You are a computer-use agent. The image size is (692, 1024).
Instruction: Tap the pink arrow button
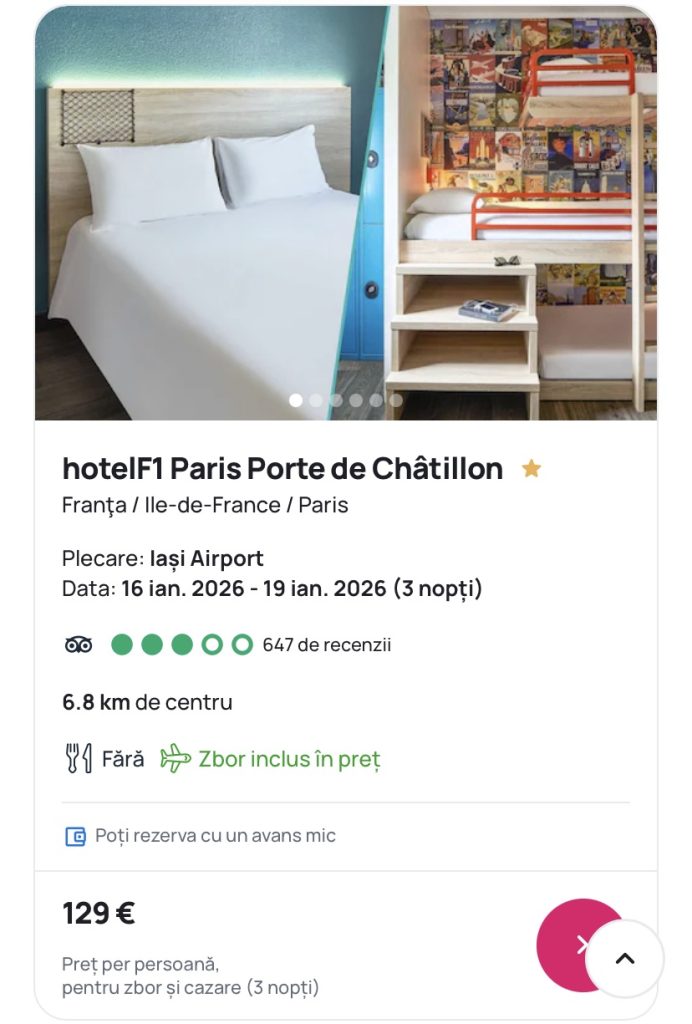tap(574, 944)
